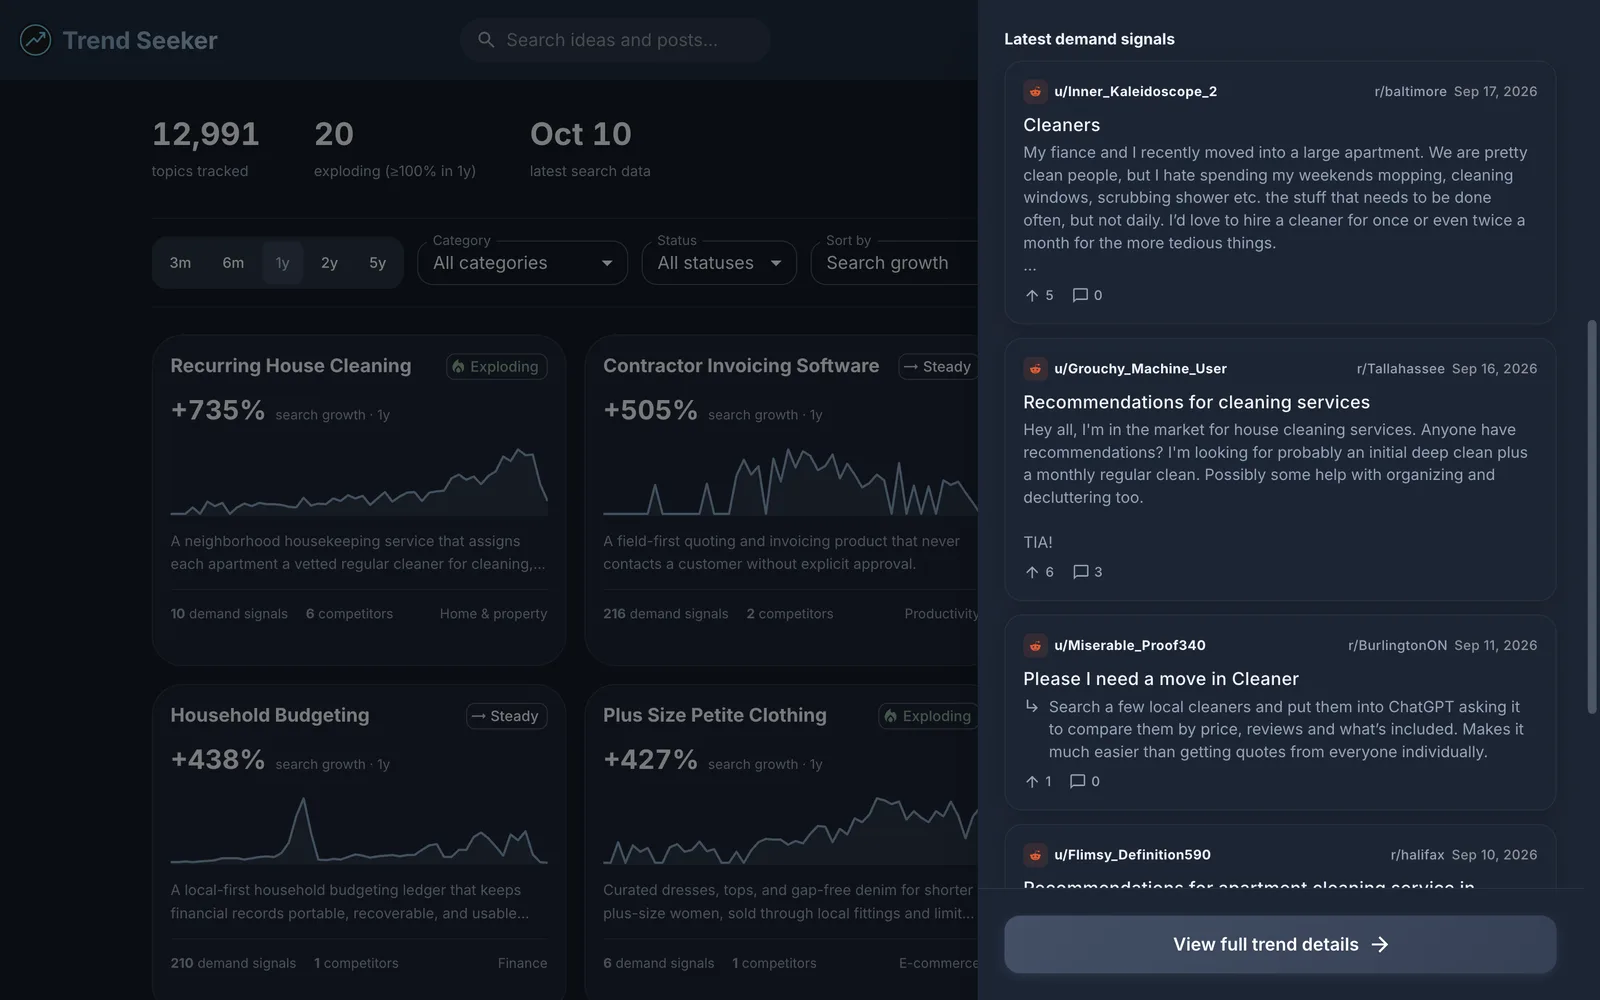The width and height of the screenshot is (1600, 1000).
Task: Click the 6 competitors text
Action: click(349, 614)
